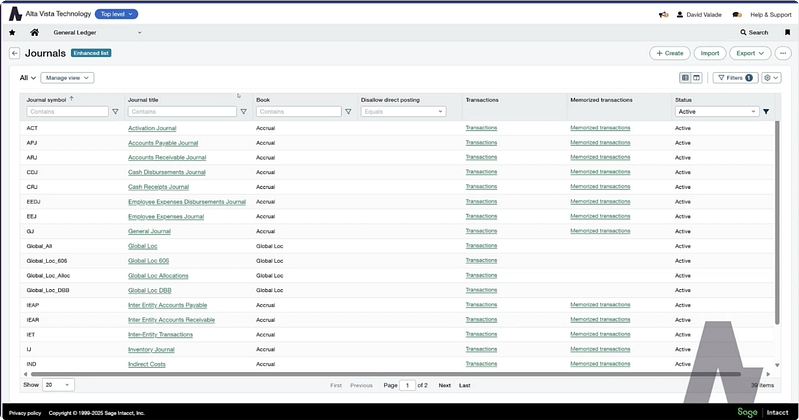The height and width of the screenshot is (420, 799).
Task: Click the favorites star icon
Action: [12, 32]
